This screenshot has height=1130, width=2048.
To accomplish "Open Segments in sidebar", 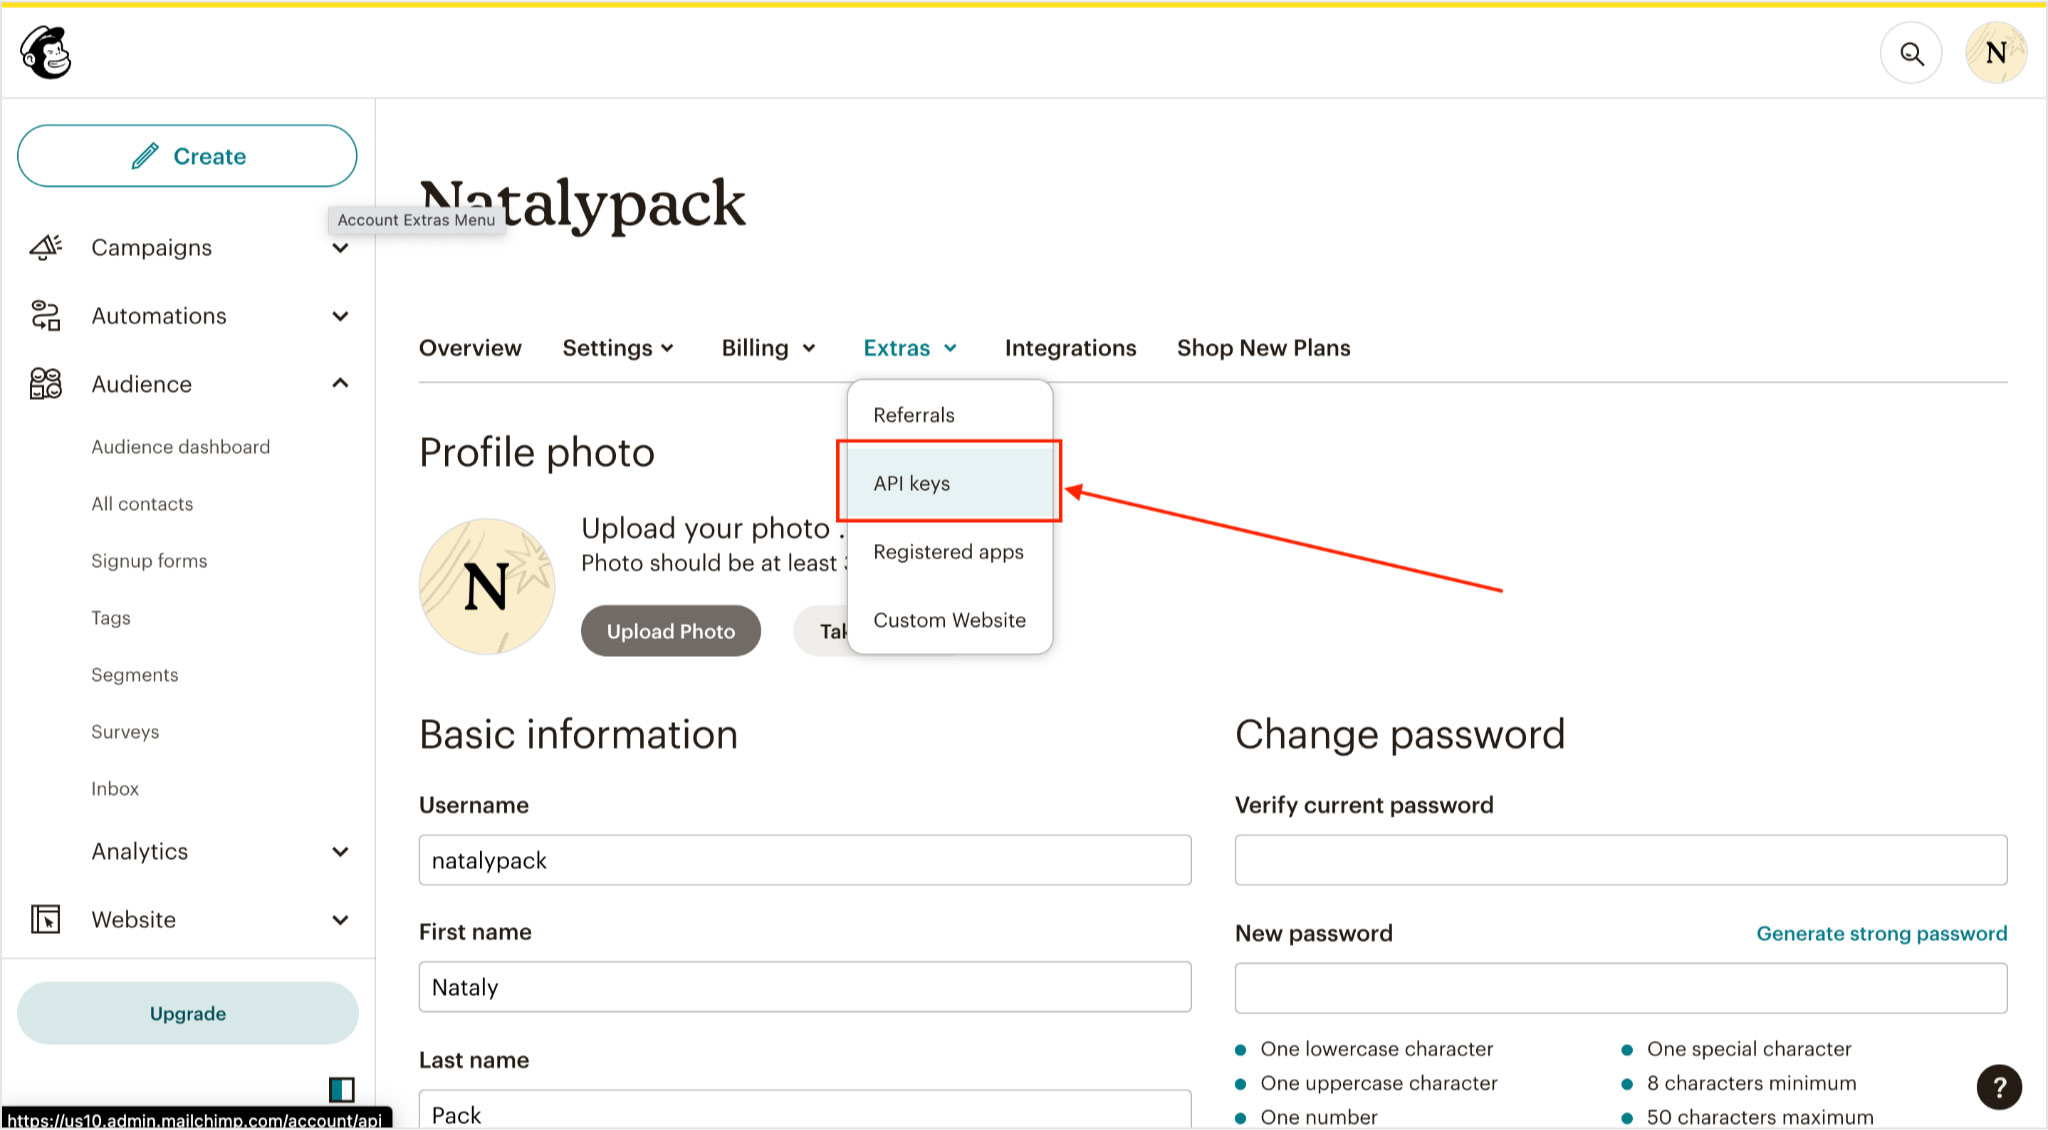I will [135, 675].
